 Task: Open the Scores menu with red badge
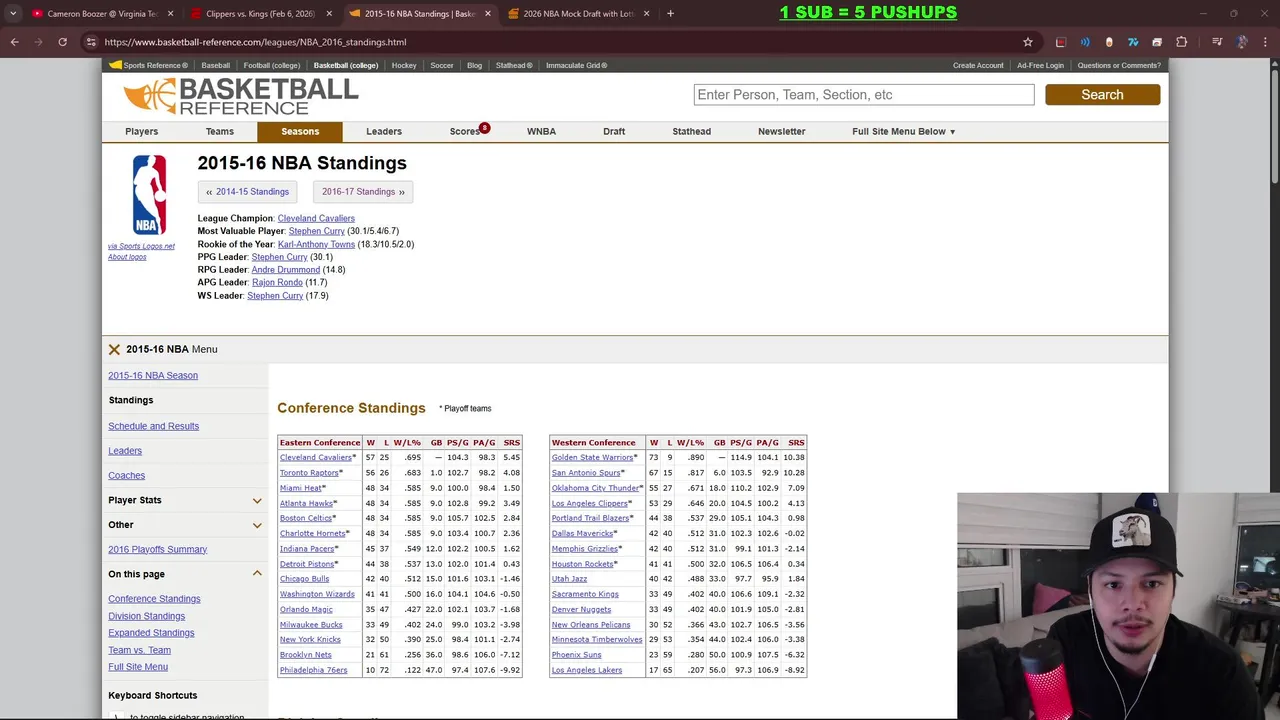[465, 131]
